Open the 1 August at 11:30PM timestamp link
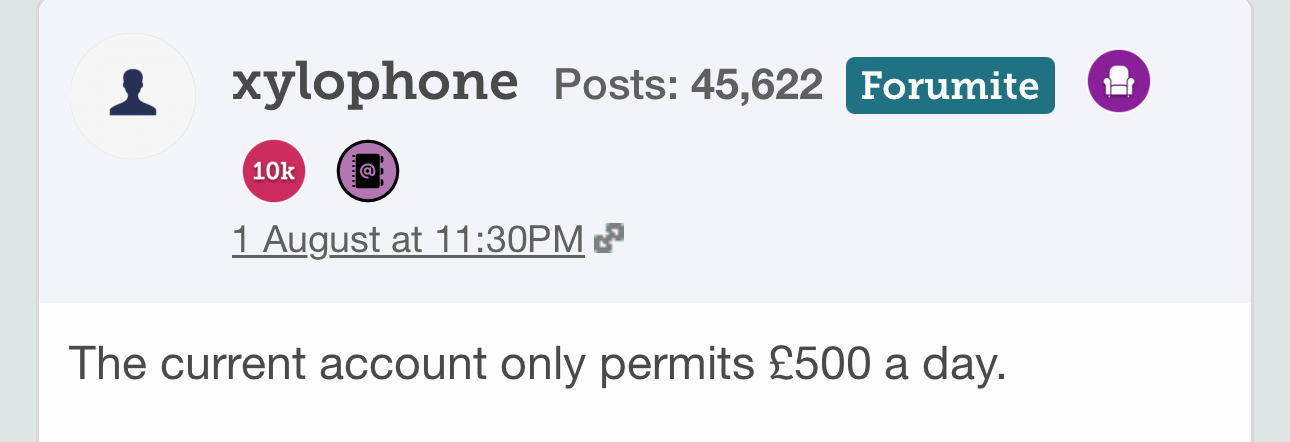 pos(408,240)
